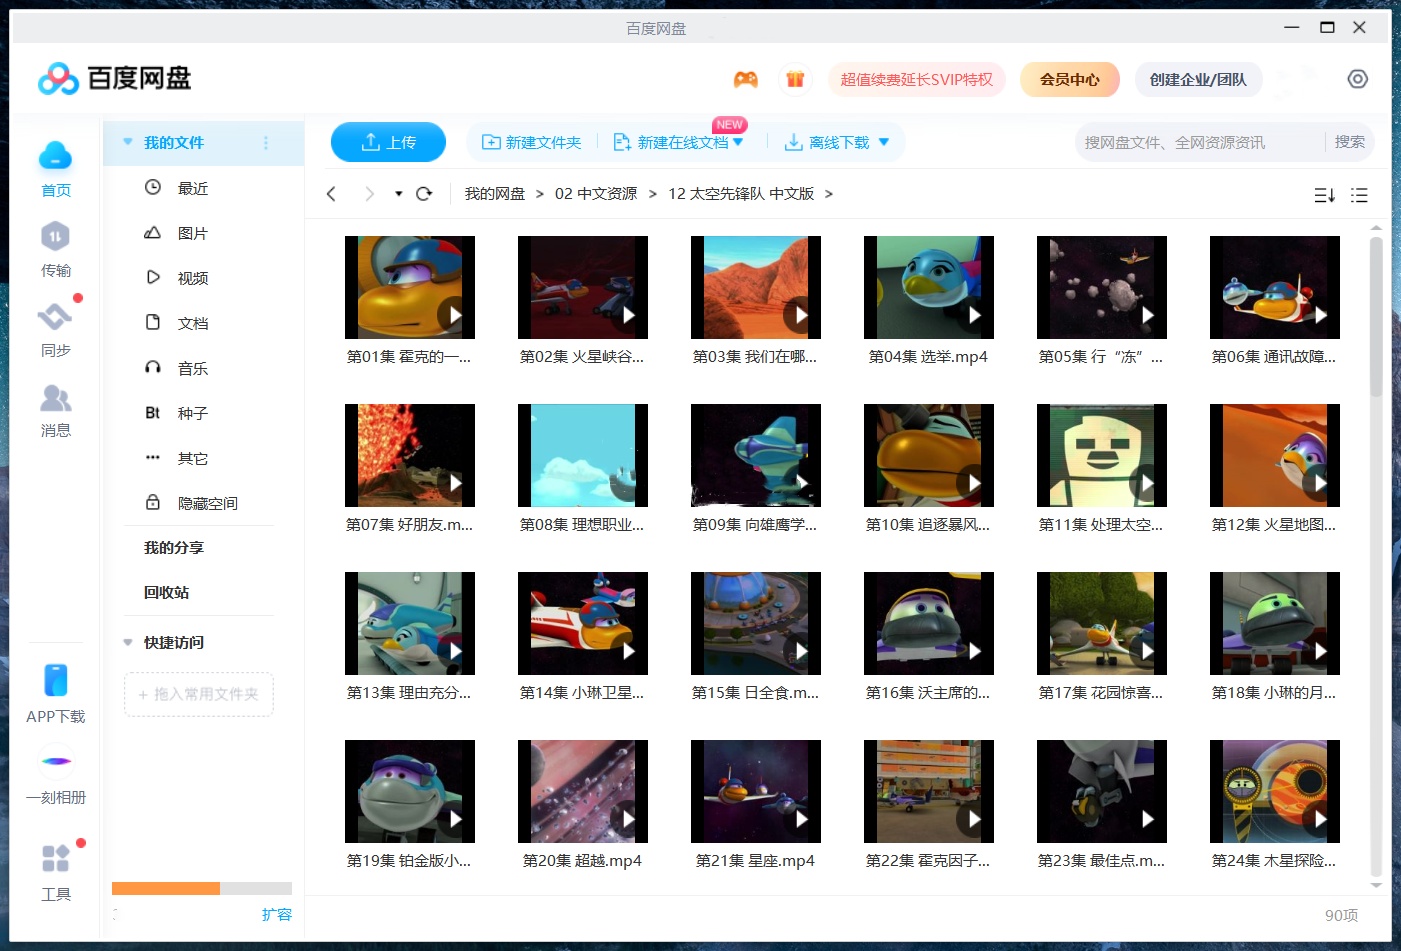Open 会员中心 button

pyautogui.click(x=1070, y=79)
